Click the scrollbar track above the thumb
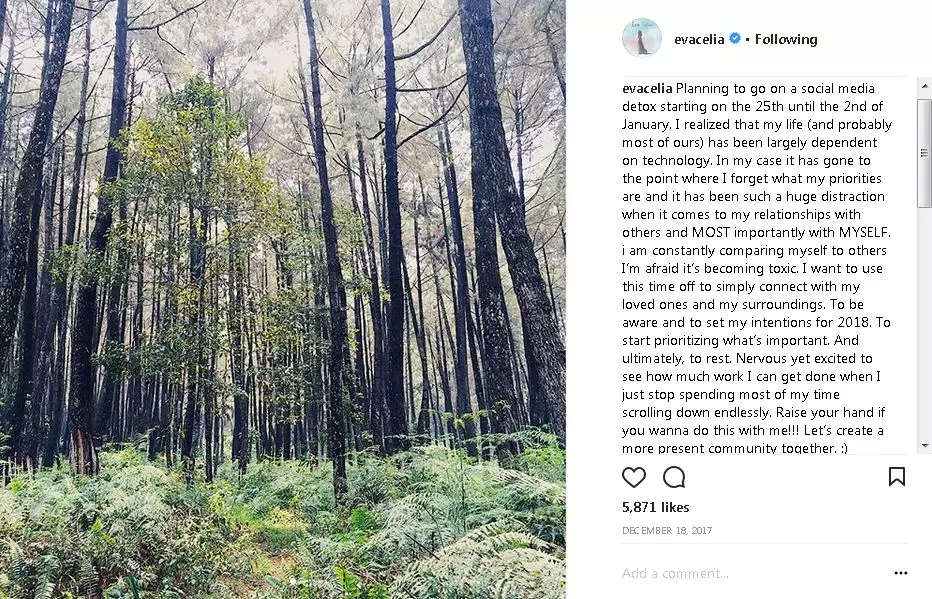932x599 pixels. [x=925, y=97]
